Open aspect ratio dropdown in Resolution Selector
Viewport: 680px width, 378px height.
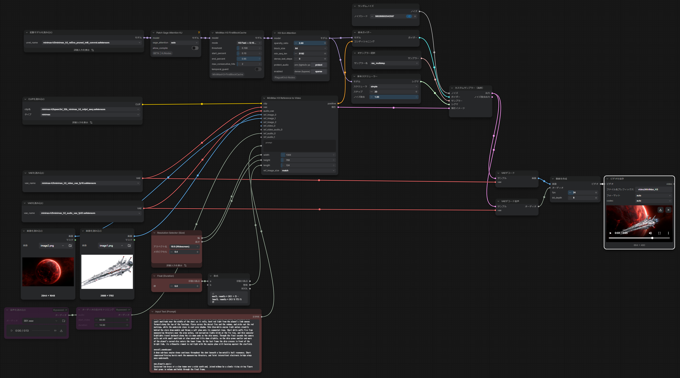[184, 247]
